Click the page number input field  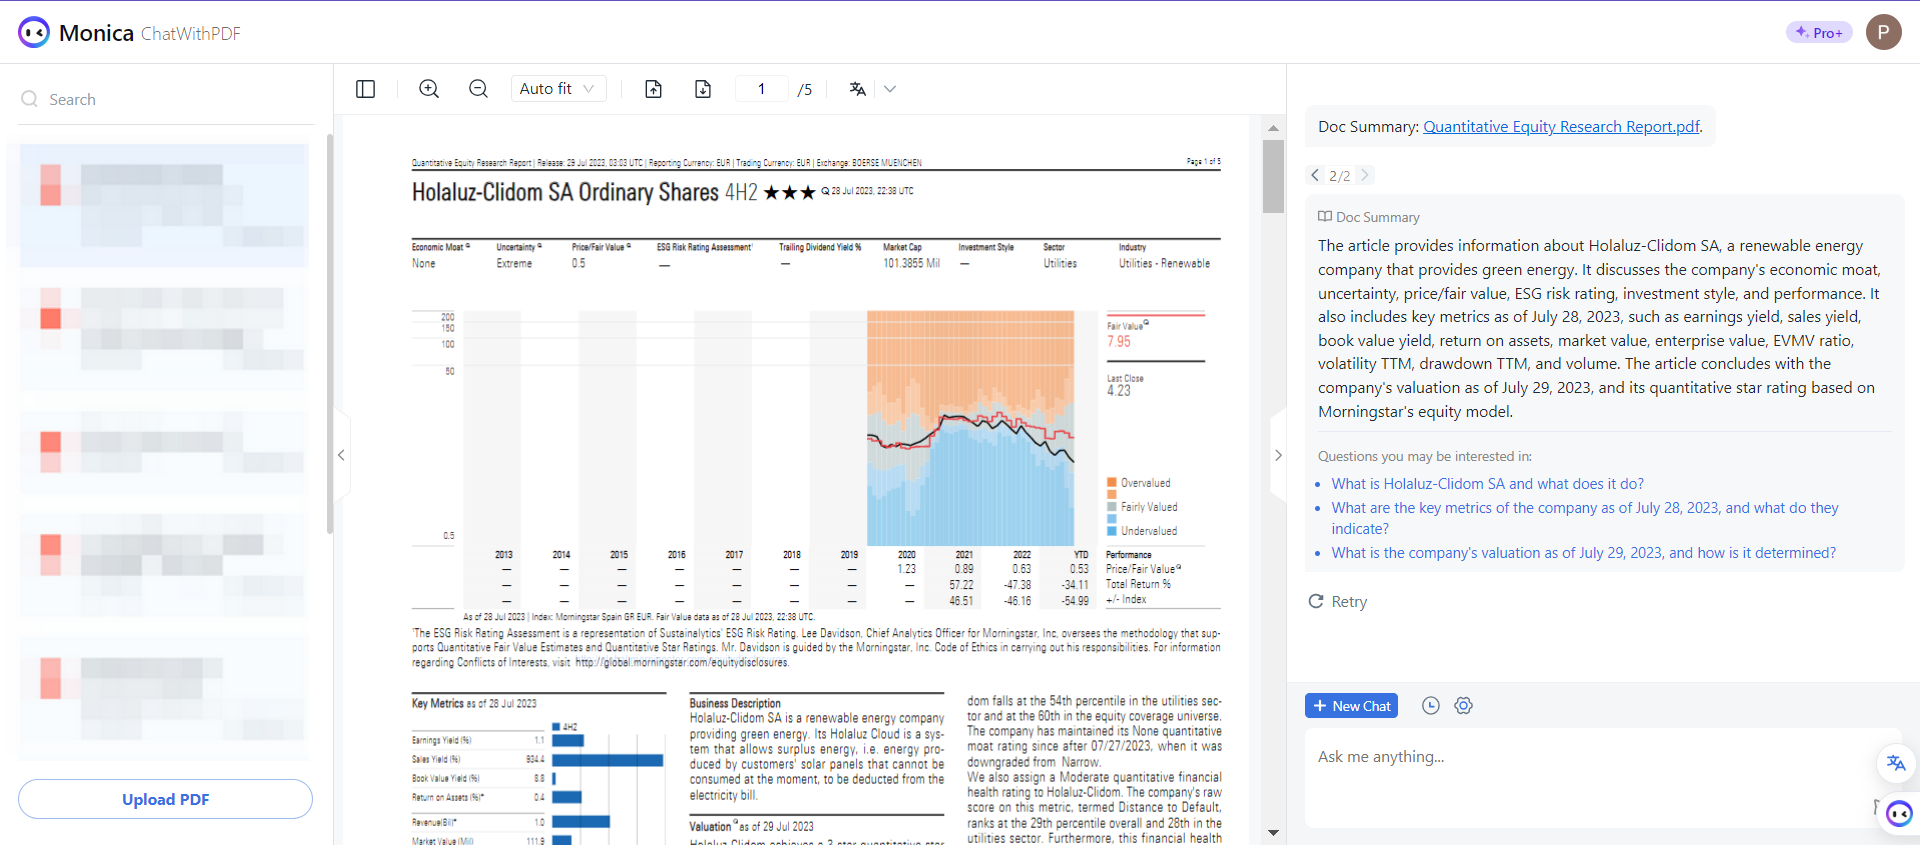coord(761,89)
